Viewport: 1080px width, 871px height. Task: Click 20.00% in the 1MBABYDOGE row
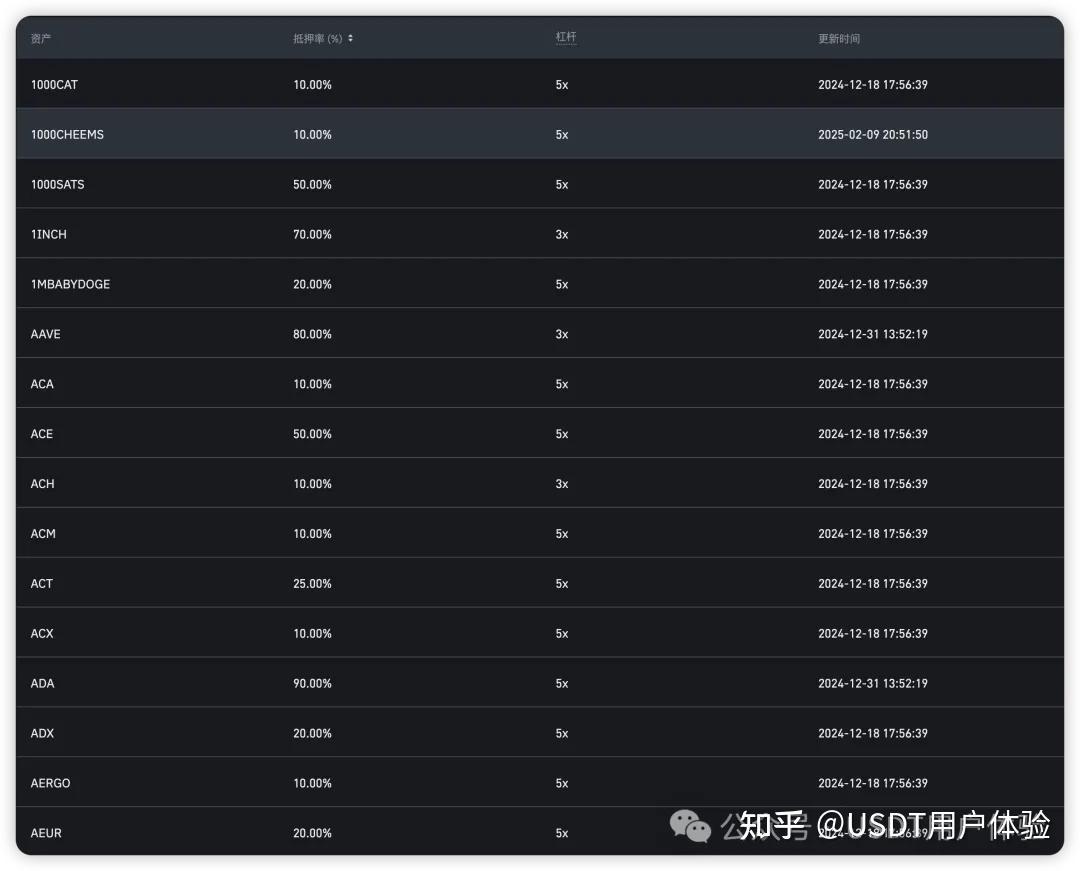313,284
